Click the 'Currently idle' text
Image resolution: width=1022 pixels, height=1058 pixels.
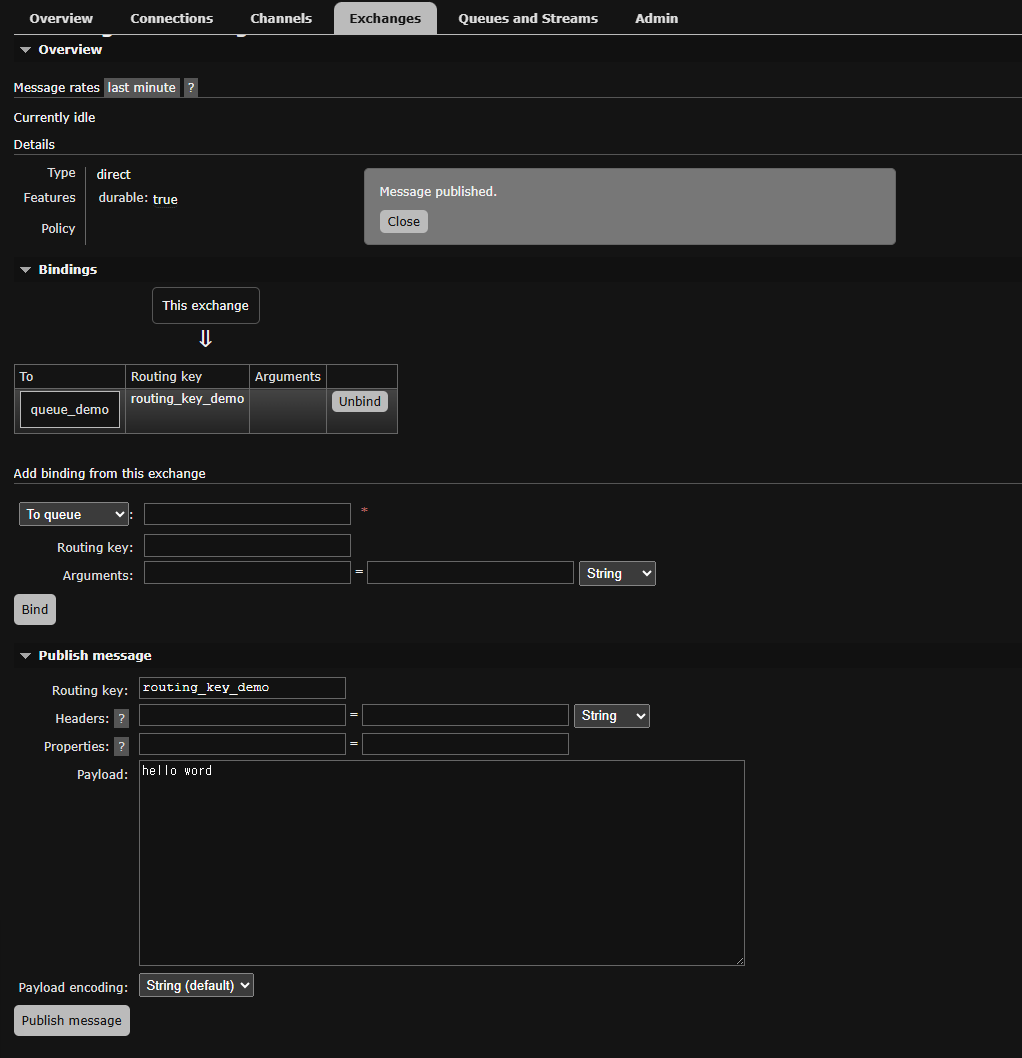coord(55,117)
